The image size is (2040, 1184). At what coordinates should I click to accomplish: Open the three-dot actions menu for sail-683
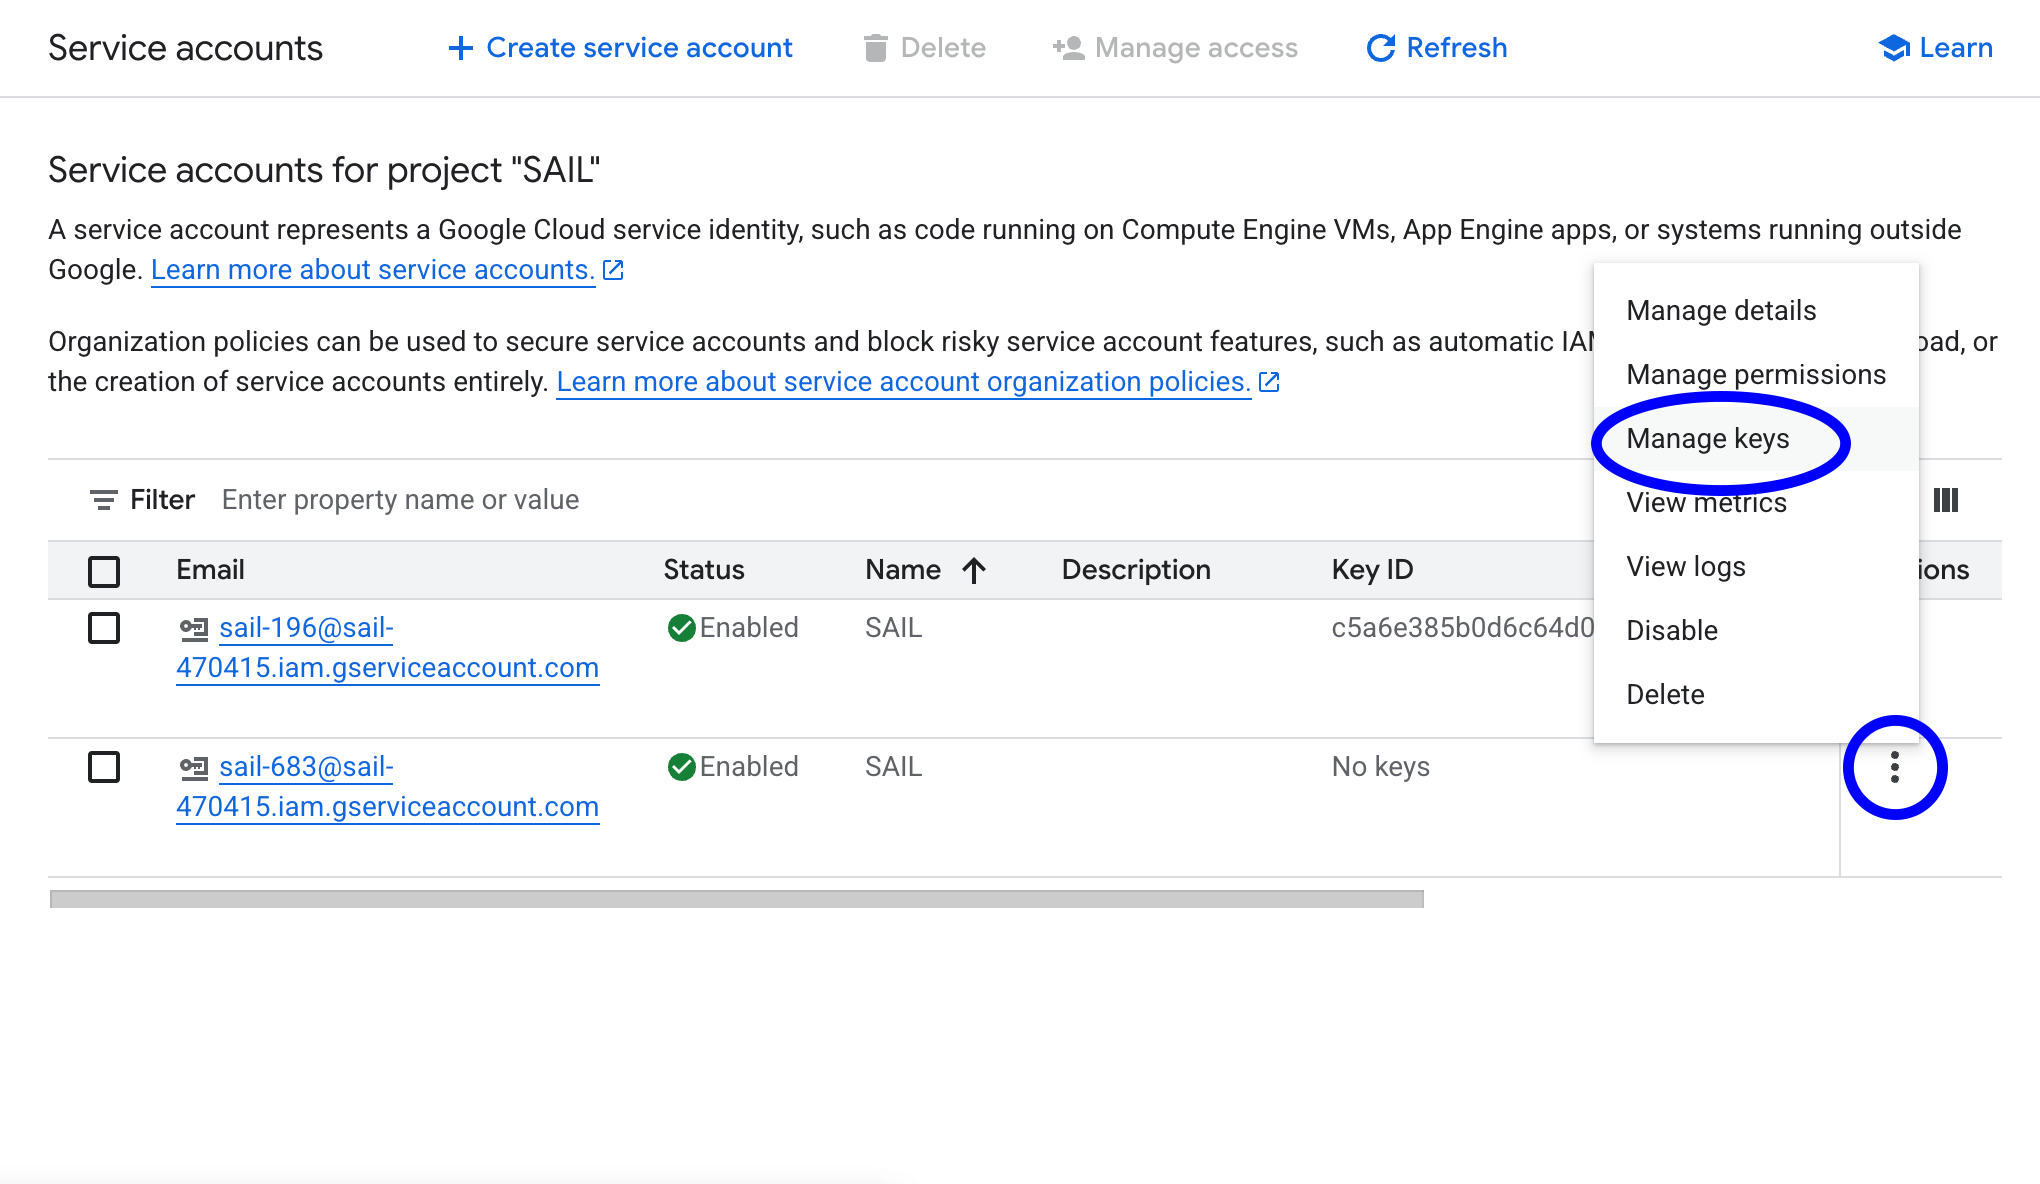1894,767
